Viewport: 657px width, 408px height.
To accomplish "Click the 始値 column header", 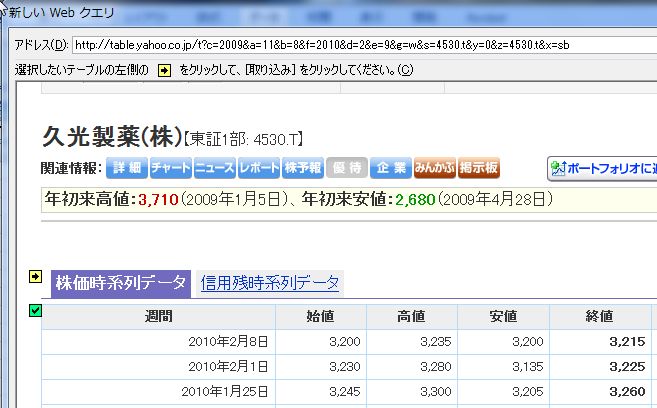I will coord(321,317).
